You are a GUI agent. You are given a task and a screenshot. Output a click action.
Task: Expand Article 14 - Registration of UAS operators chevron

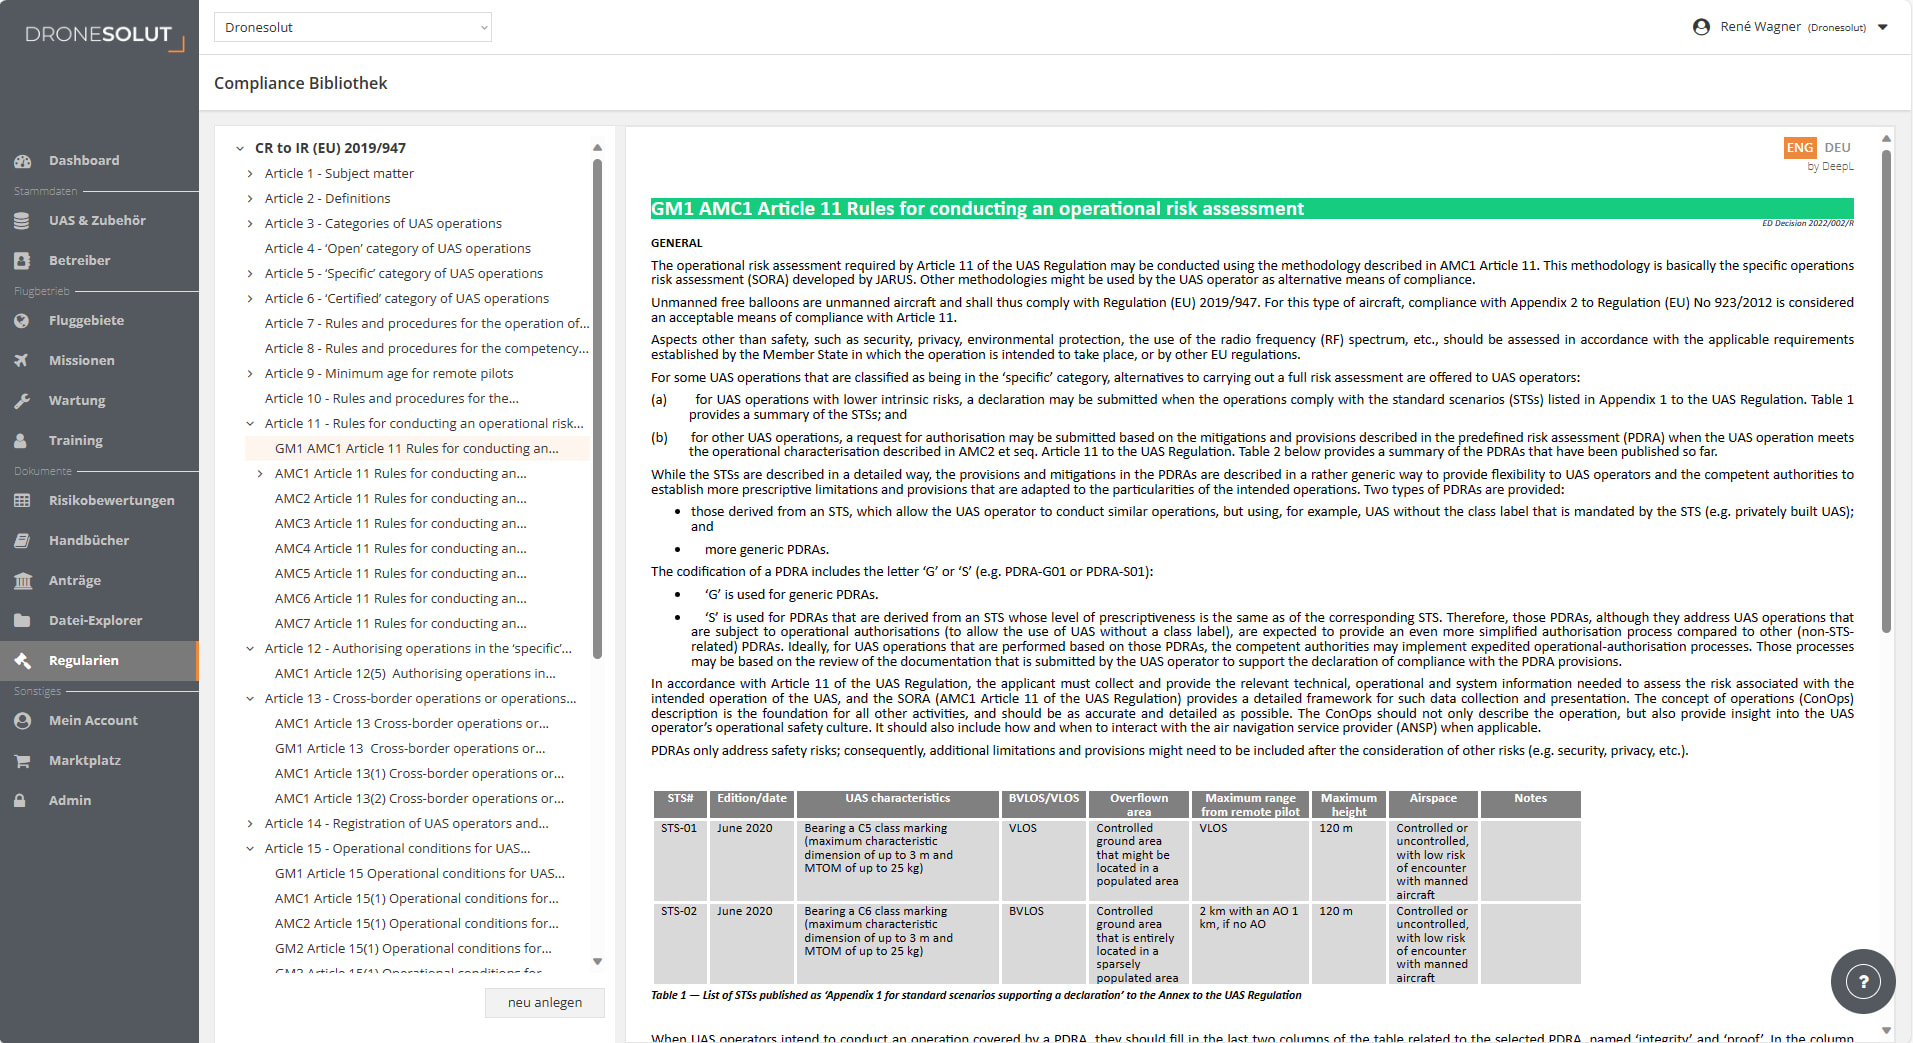pos(250,824)
